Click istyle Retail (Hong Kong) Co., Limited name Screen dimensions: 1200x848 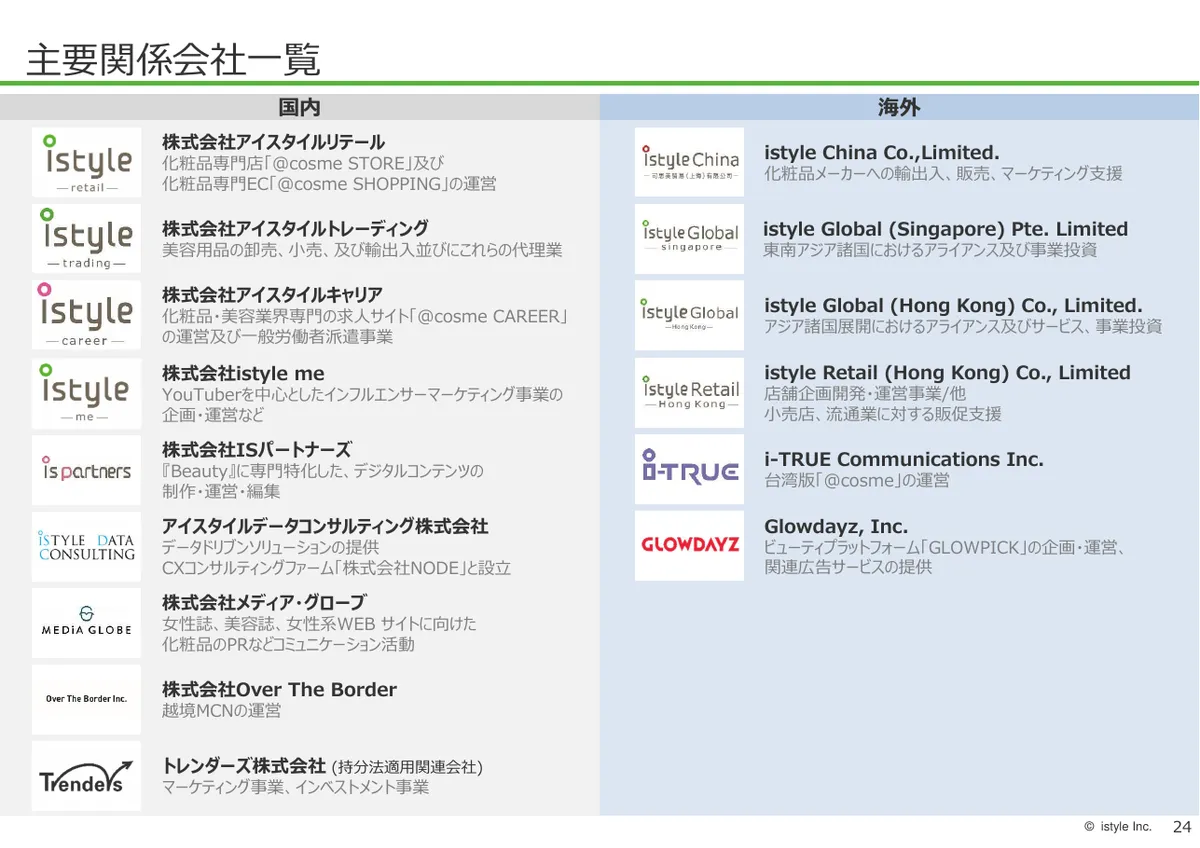(x=947, y=373)
